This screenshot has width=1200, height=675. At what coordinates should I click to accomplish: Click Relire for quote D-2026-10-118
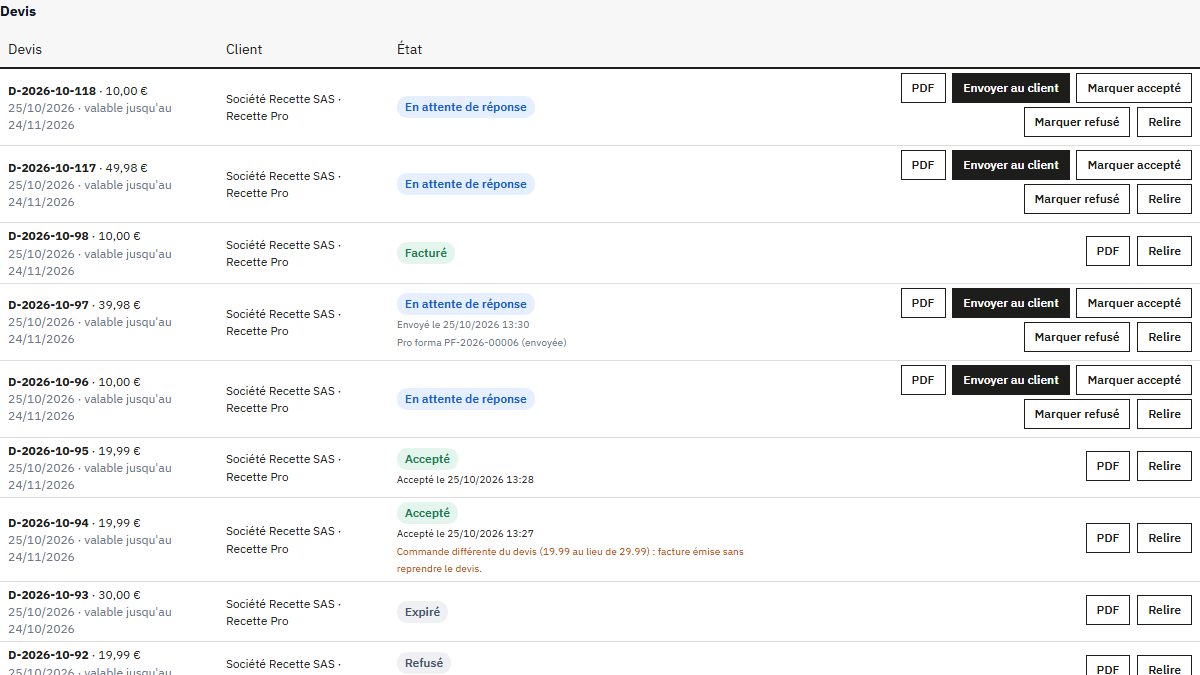(x=1164, y=122)
